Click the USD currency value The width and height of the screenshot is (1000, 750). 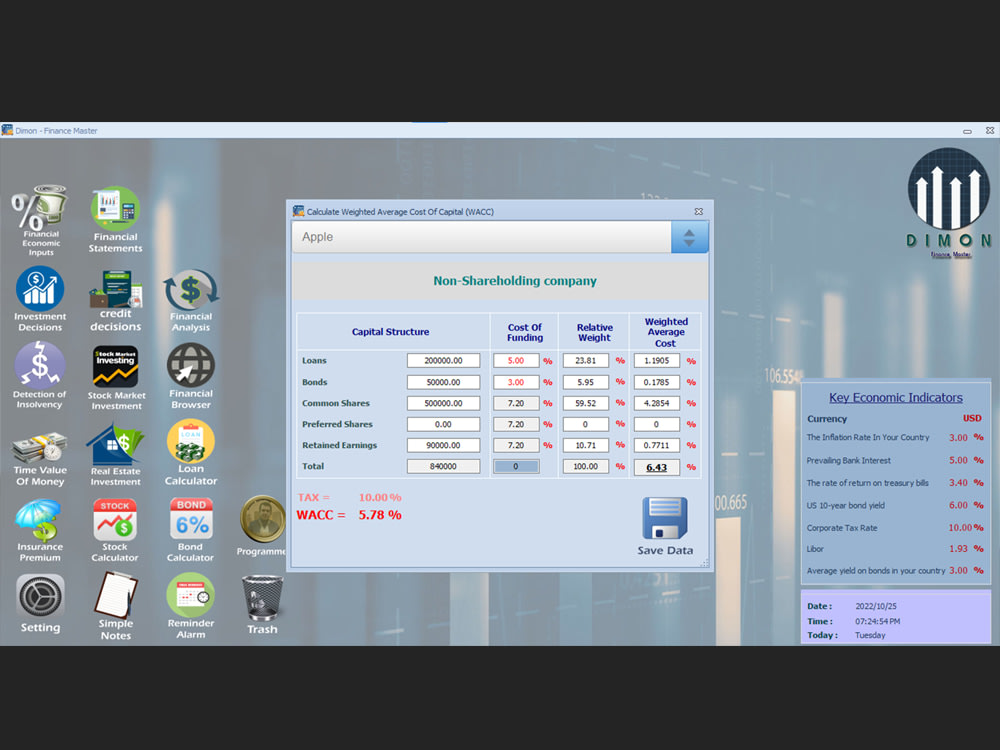(x=972, y=418)
